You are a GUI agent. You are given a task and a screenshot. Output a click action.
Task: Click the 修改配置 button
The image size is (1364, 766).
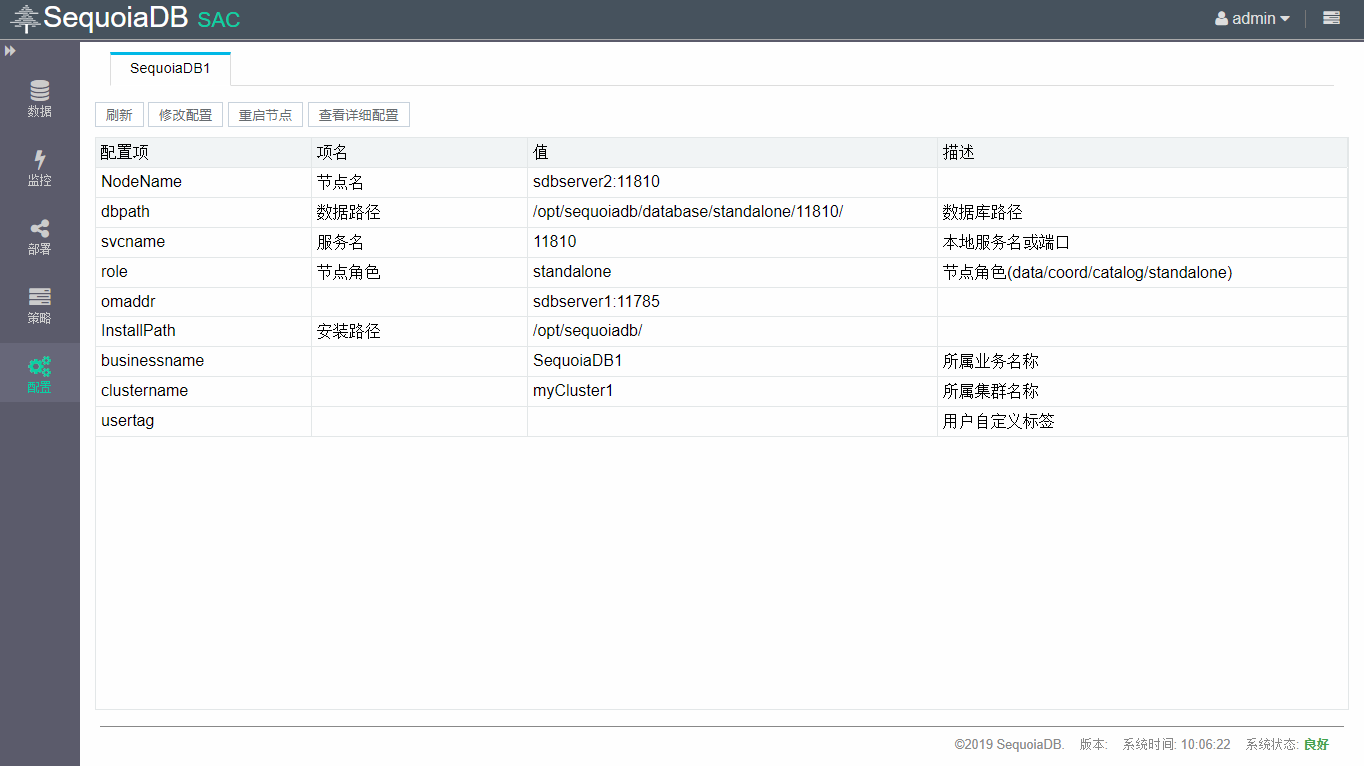(186, 115)
